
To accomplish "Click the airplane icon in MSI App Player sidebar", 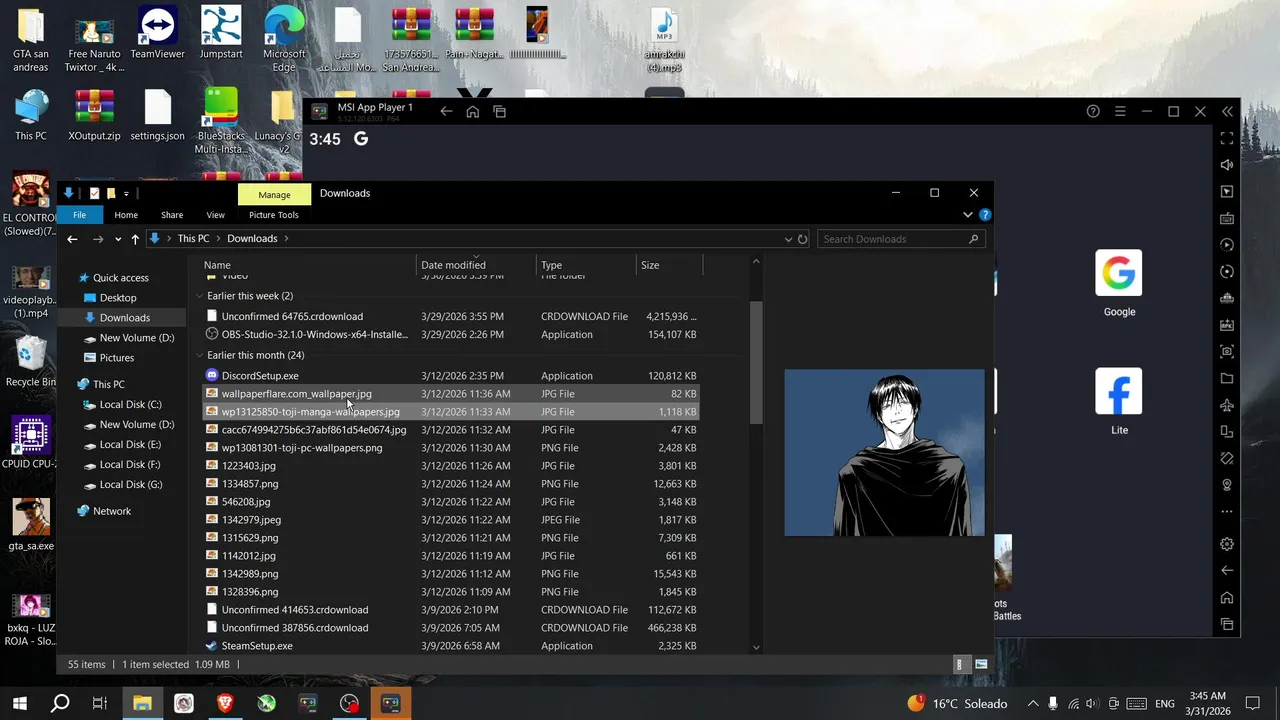I will coord(1227,405).
